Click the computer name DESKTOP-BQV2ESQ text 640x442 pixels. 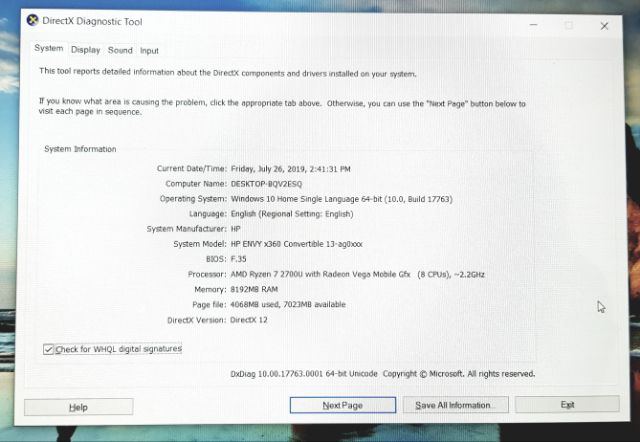pyautogui.click(x=266, y=184)
